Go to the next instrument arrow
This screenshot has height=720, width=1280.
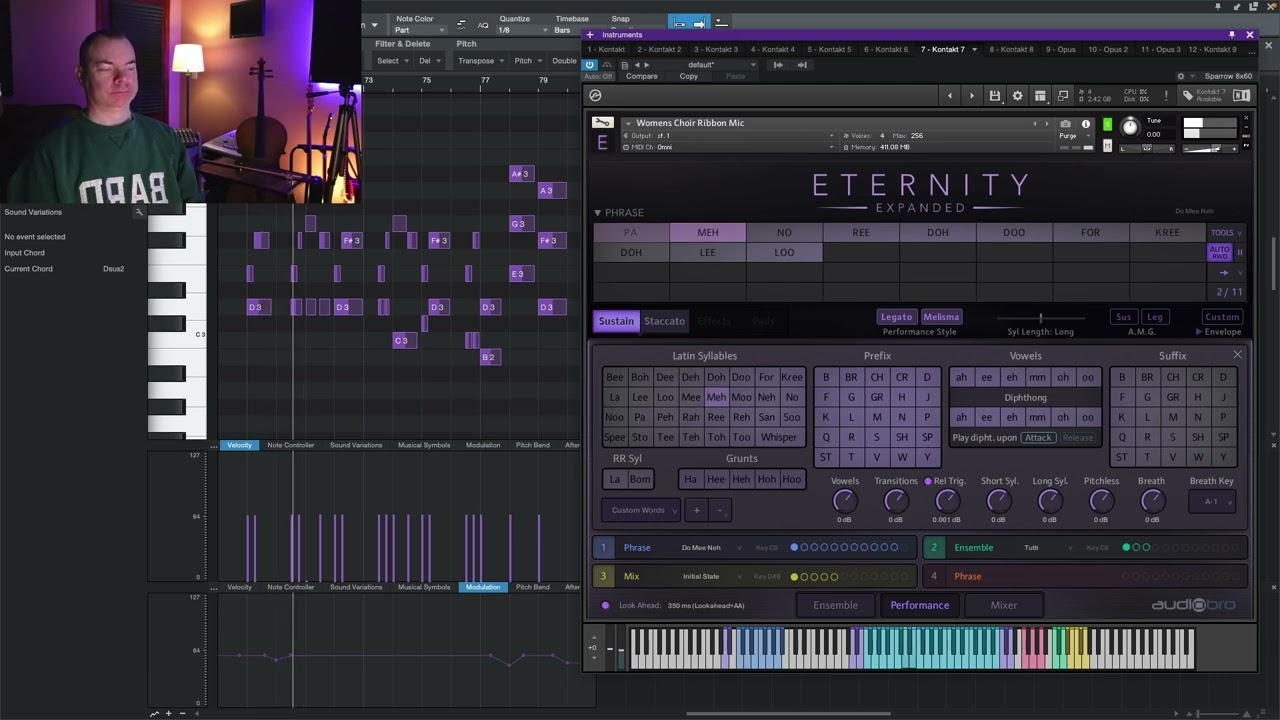click(972, 96)
